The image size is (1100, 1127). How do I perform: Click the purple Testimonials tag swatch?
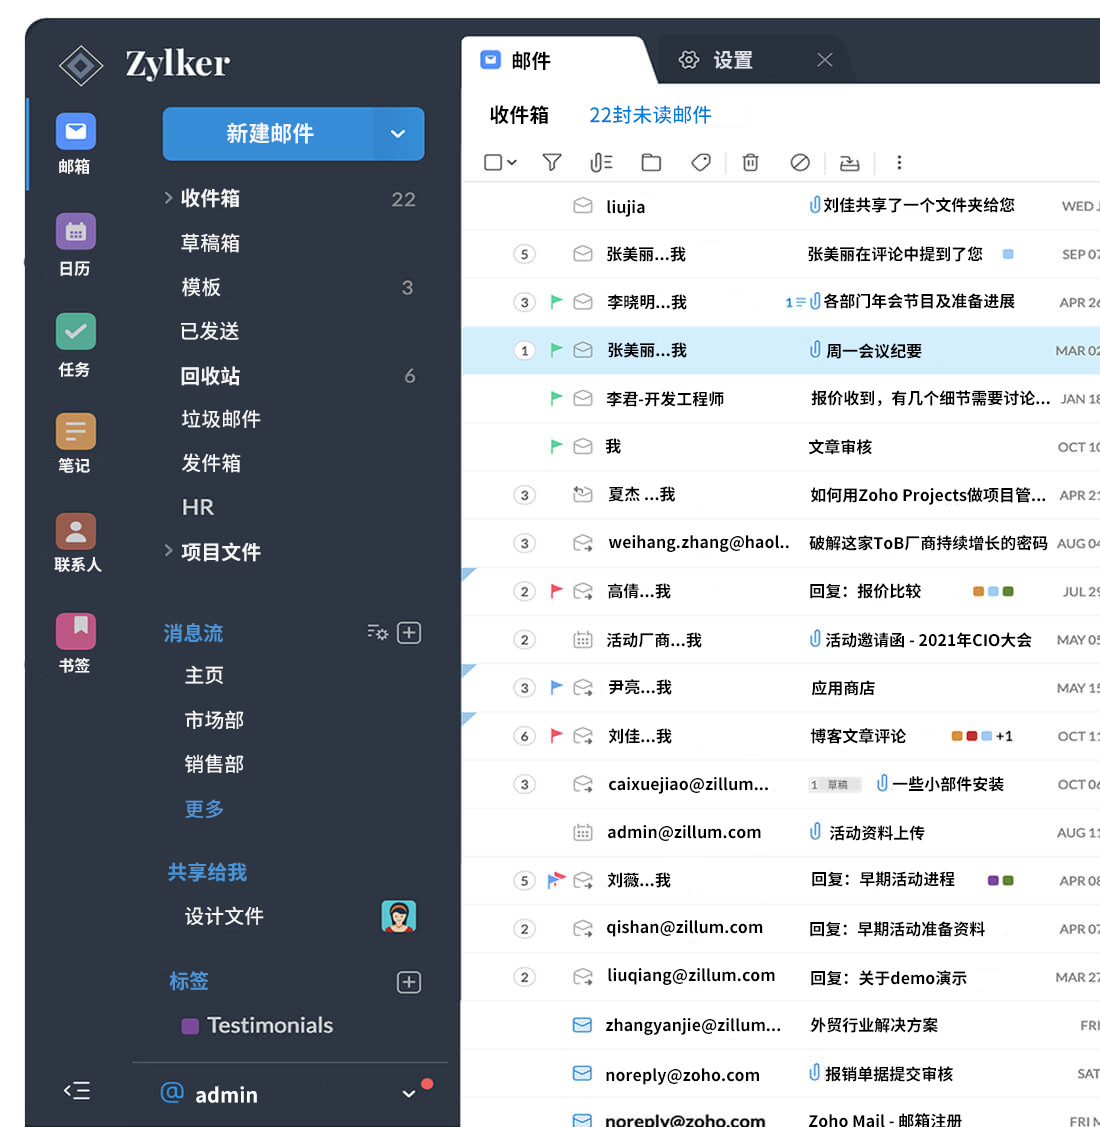pos(191,1026)
